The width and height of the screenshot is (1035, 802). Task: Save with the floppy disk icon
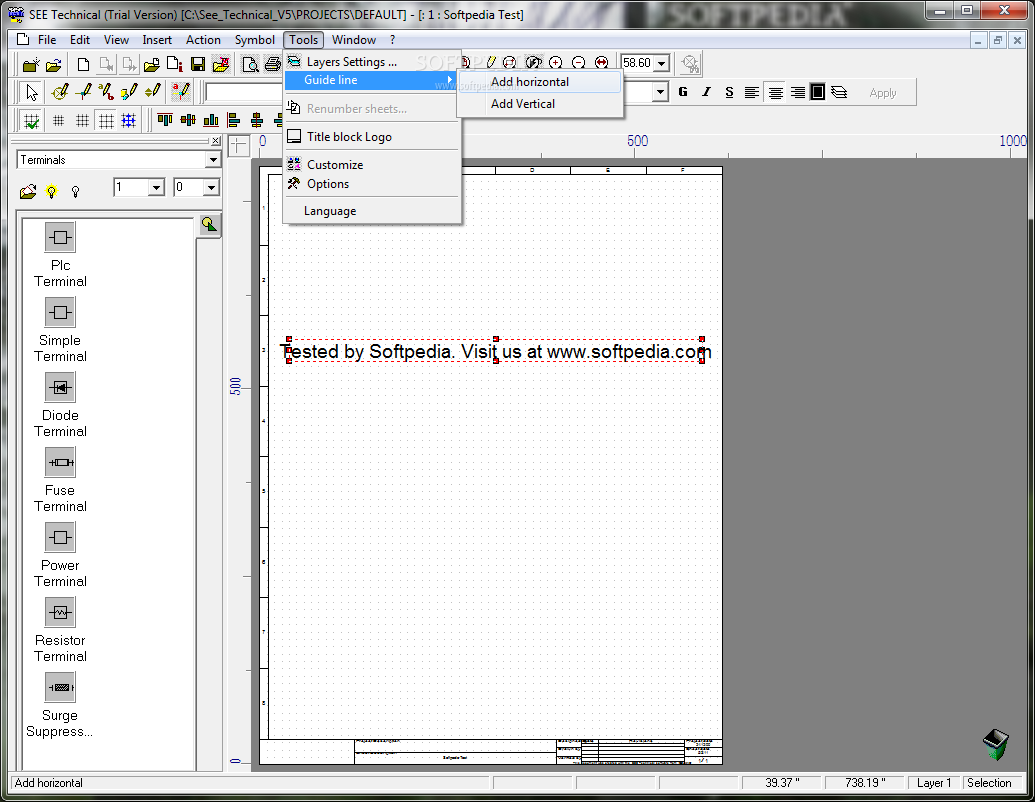[x=197, y=64]
